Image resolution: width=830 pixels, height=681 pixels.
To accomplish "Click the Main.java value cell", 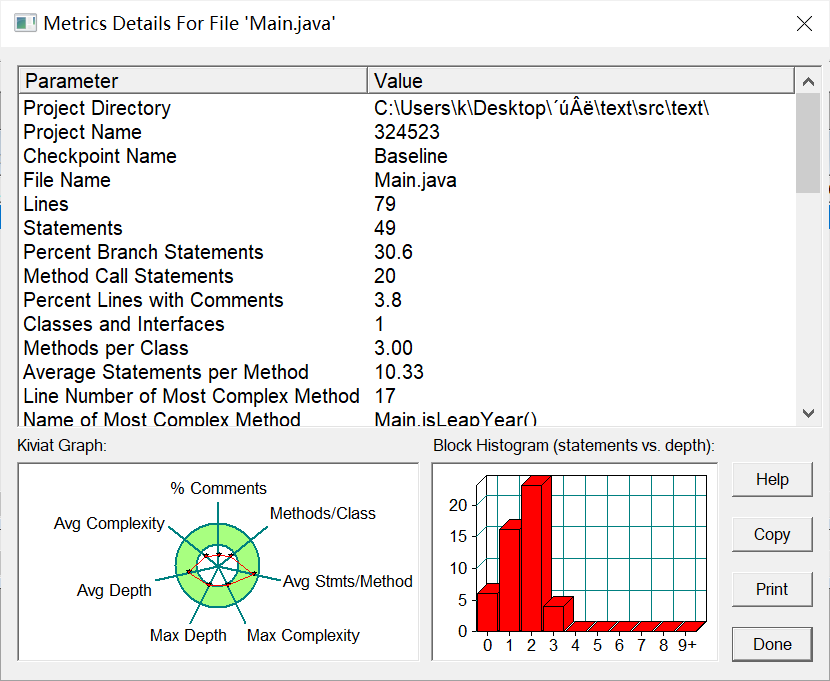I will pos(416,180).
